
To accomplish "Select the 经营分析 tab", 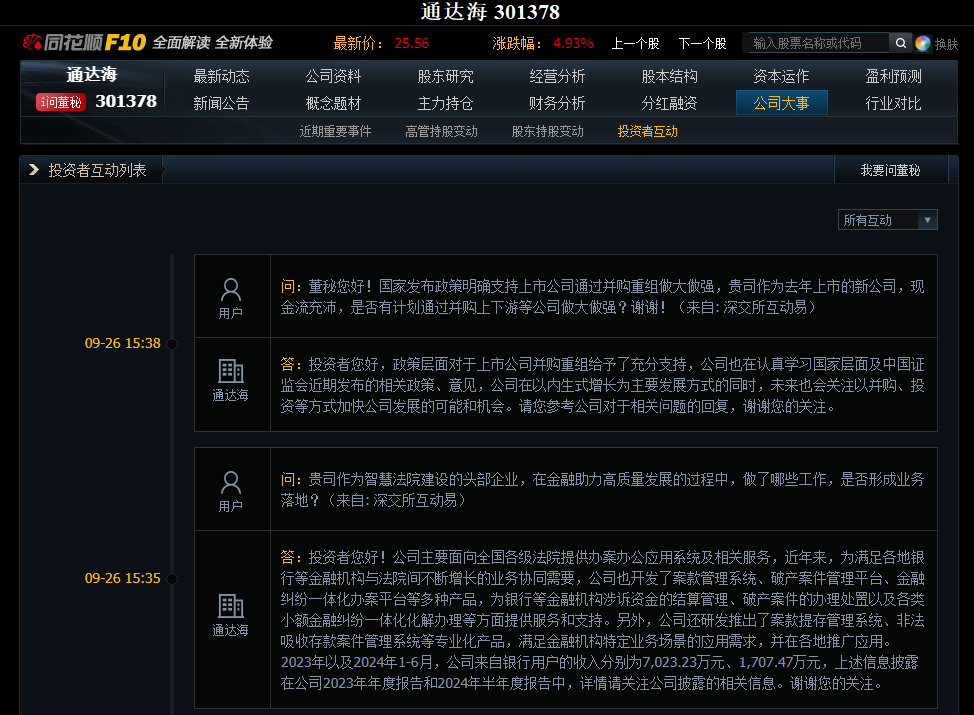I will click(557, 76).
